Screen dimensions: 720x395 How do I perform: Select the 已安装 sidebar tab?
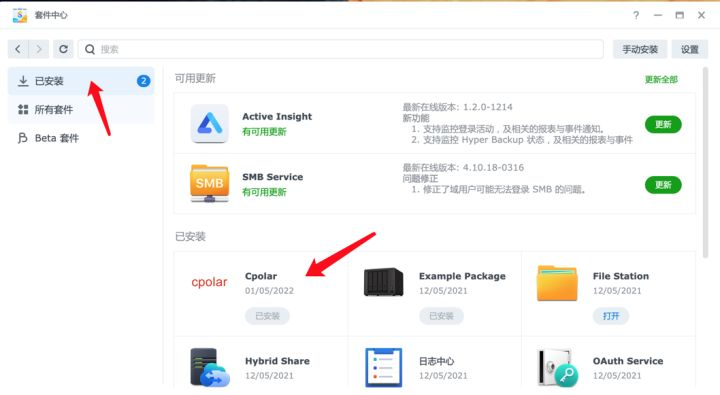[x=81, y=81]
